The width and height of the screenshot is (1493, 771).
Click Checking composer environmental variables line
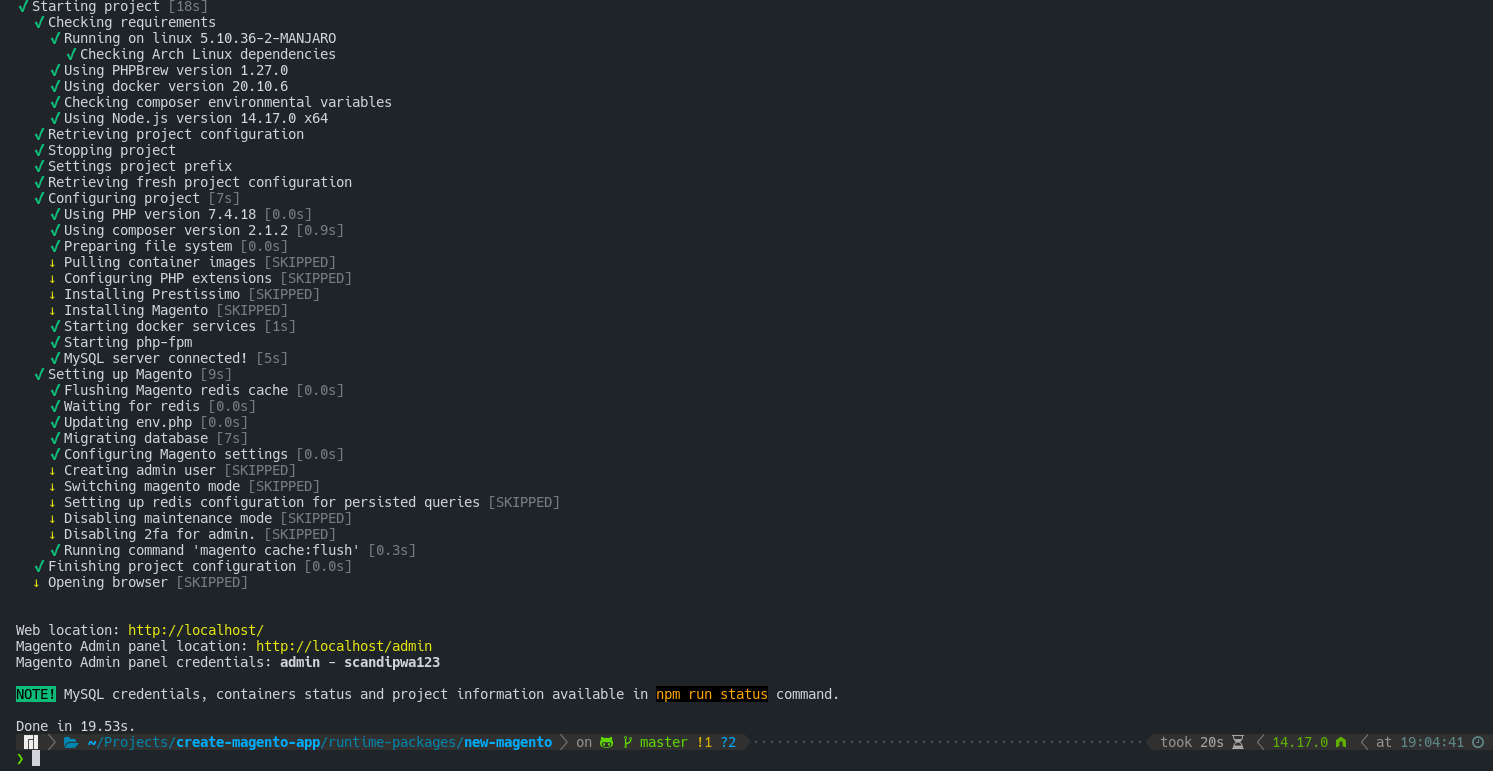(x=228, y=102)
